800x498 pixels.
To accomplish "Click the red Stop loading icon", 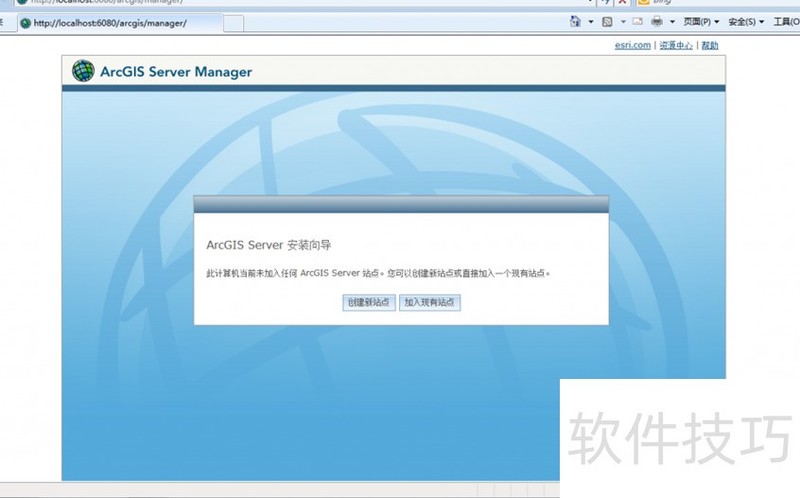I will coord(621,2).
